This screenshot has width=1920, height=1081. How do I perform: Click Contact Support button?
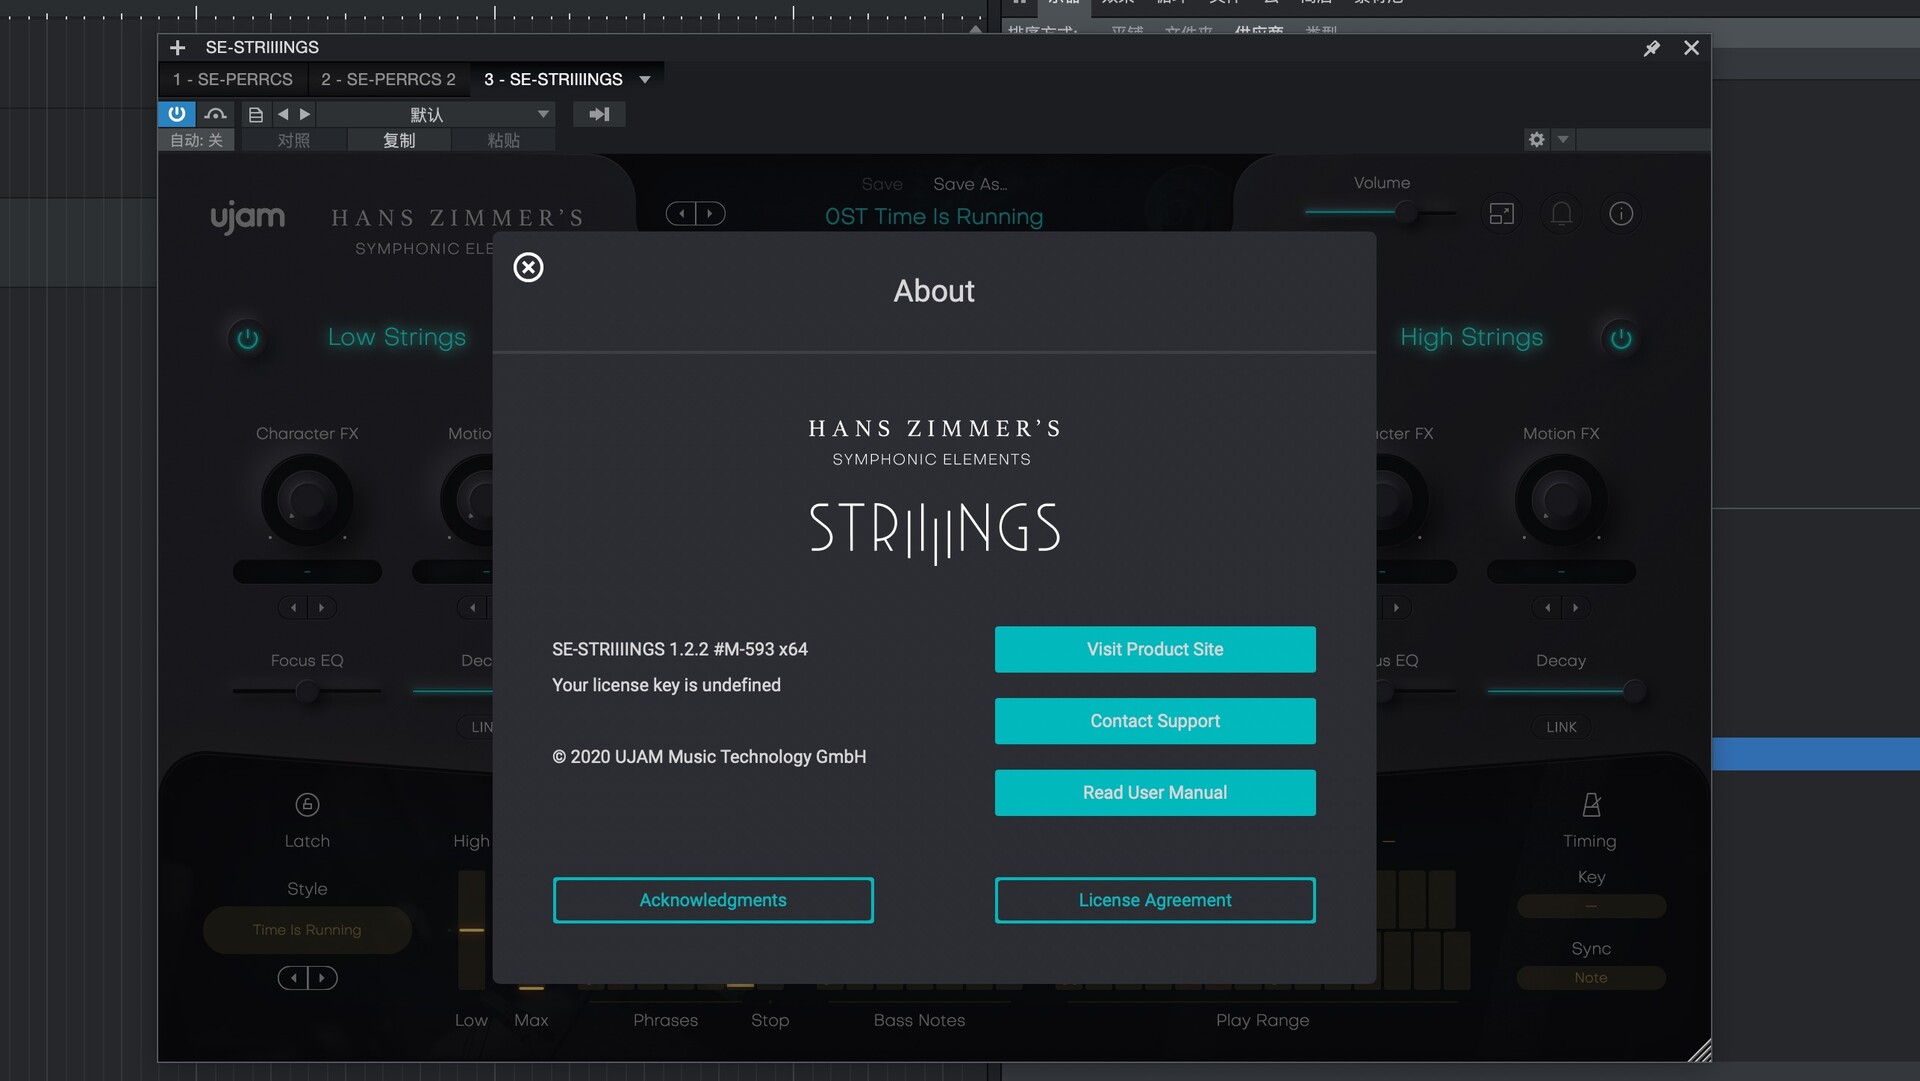[x=1155, y=721]
